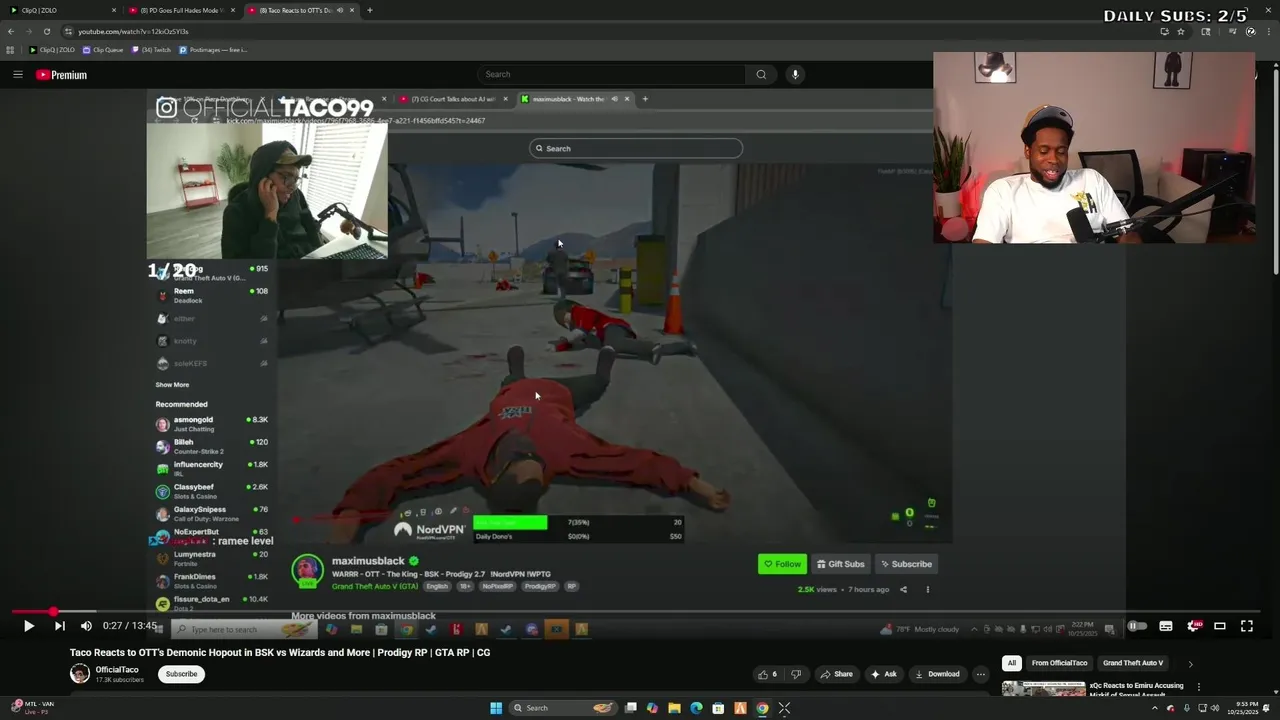Open the media controls toolbar icon
Viewport: 1280px width, 720px height.
pyautogui.click(x=1233, y=31)
